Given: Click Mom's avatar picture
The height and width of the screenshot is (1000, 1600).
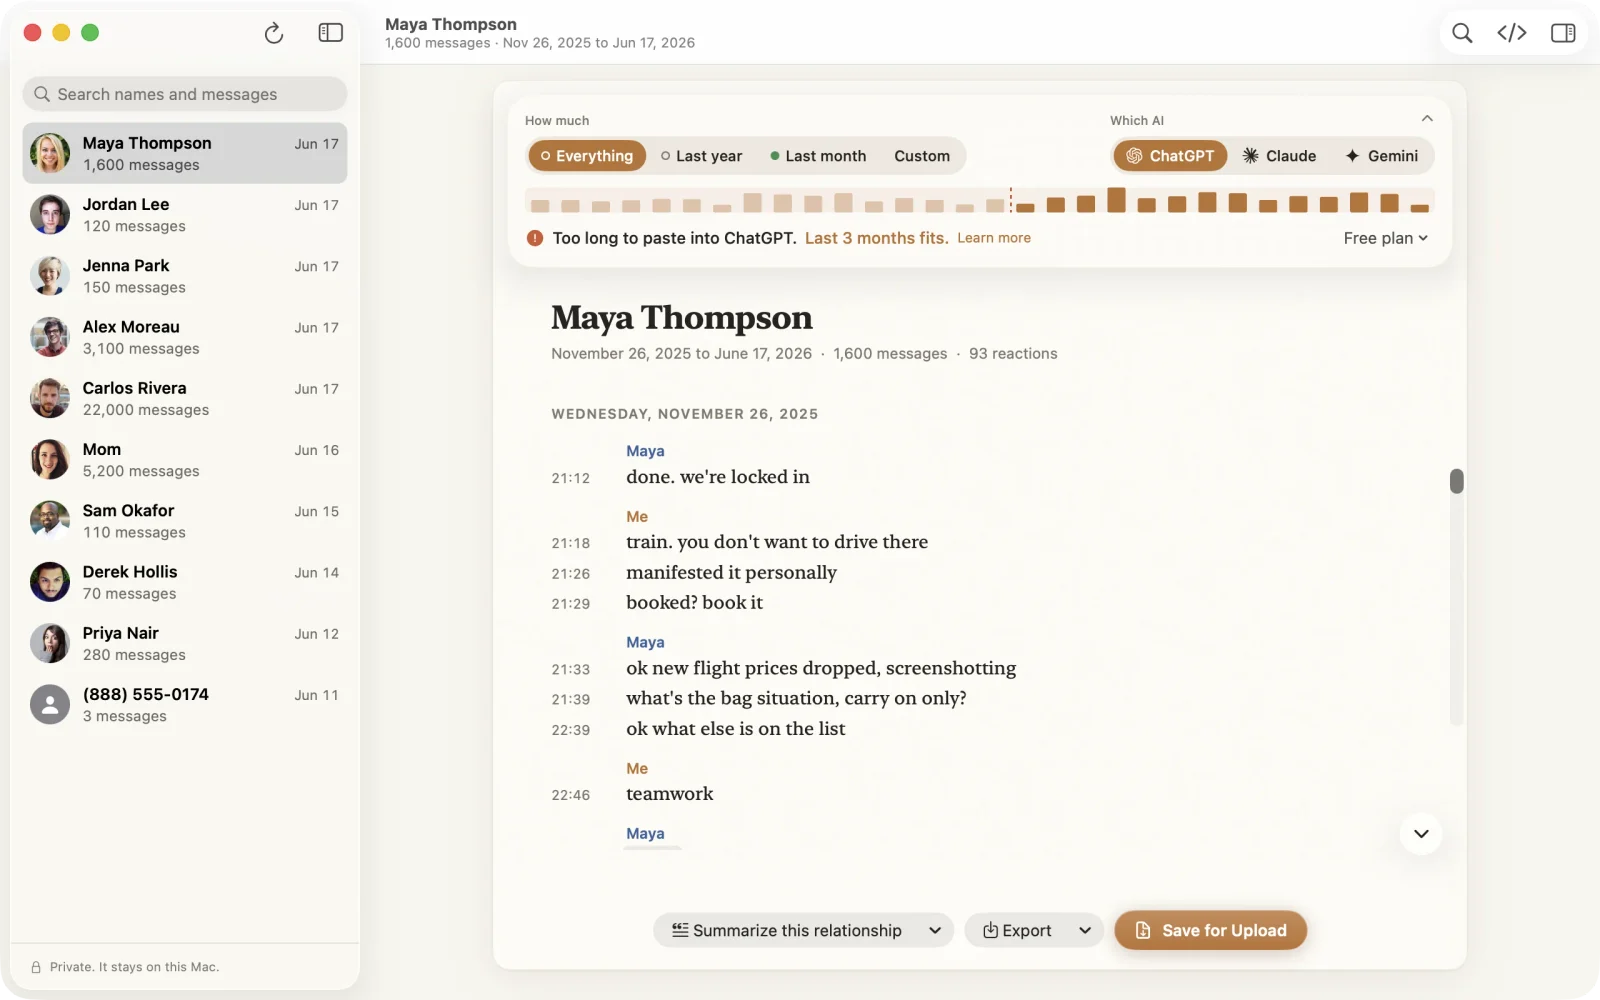Looking at the screenshot, I should point(50,460).
